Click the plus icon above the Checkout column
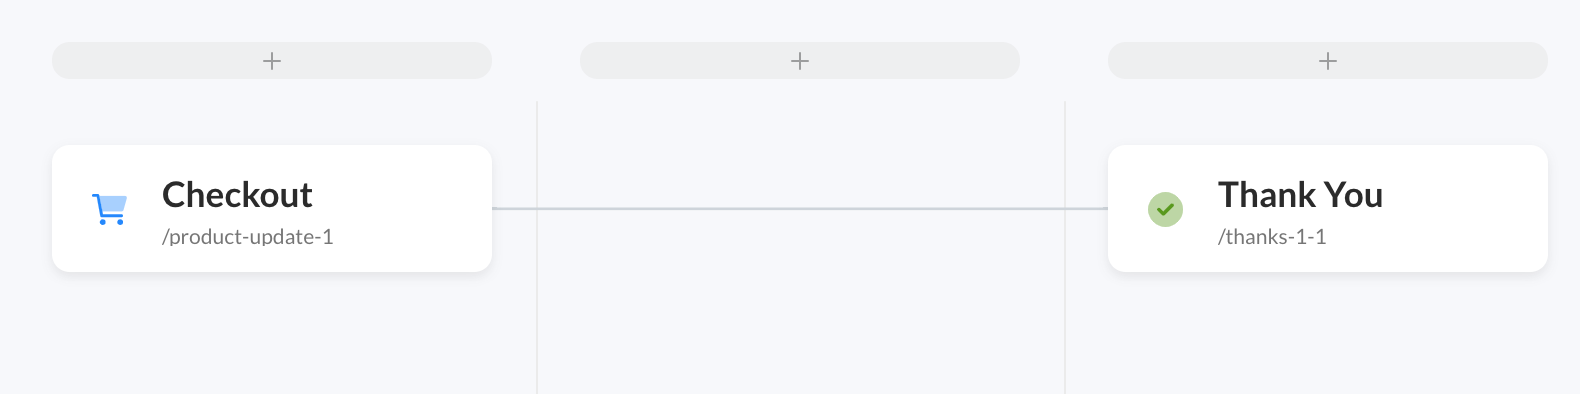1580x394 pixels. (x=272, y=61)
